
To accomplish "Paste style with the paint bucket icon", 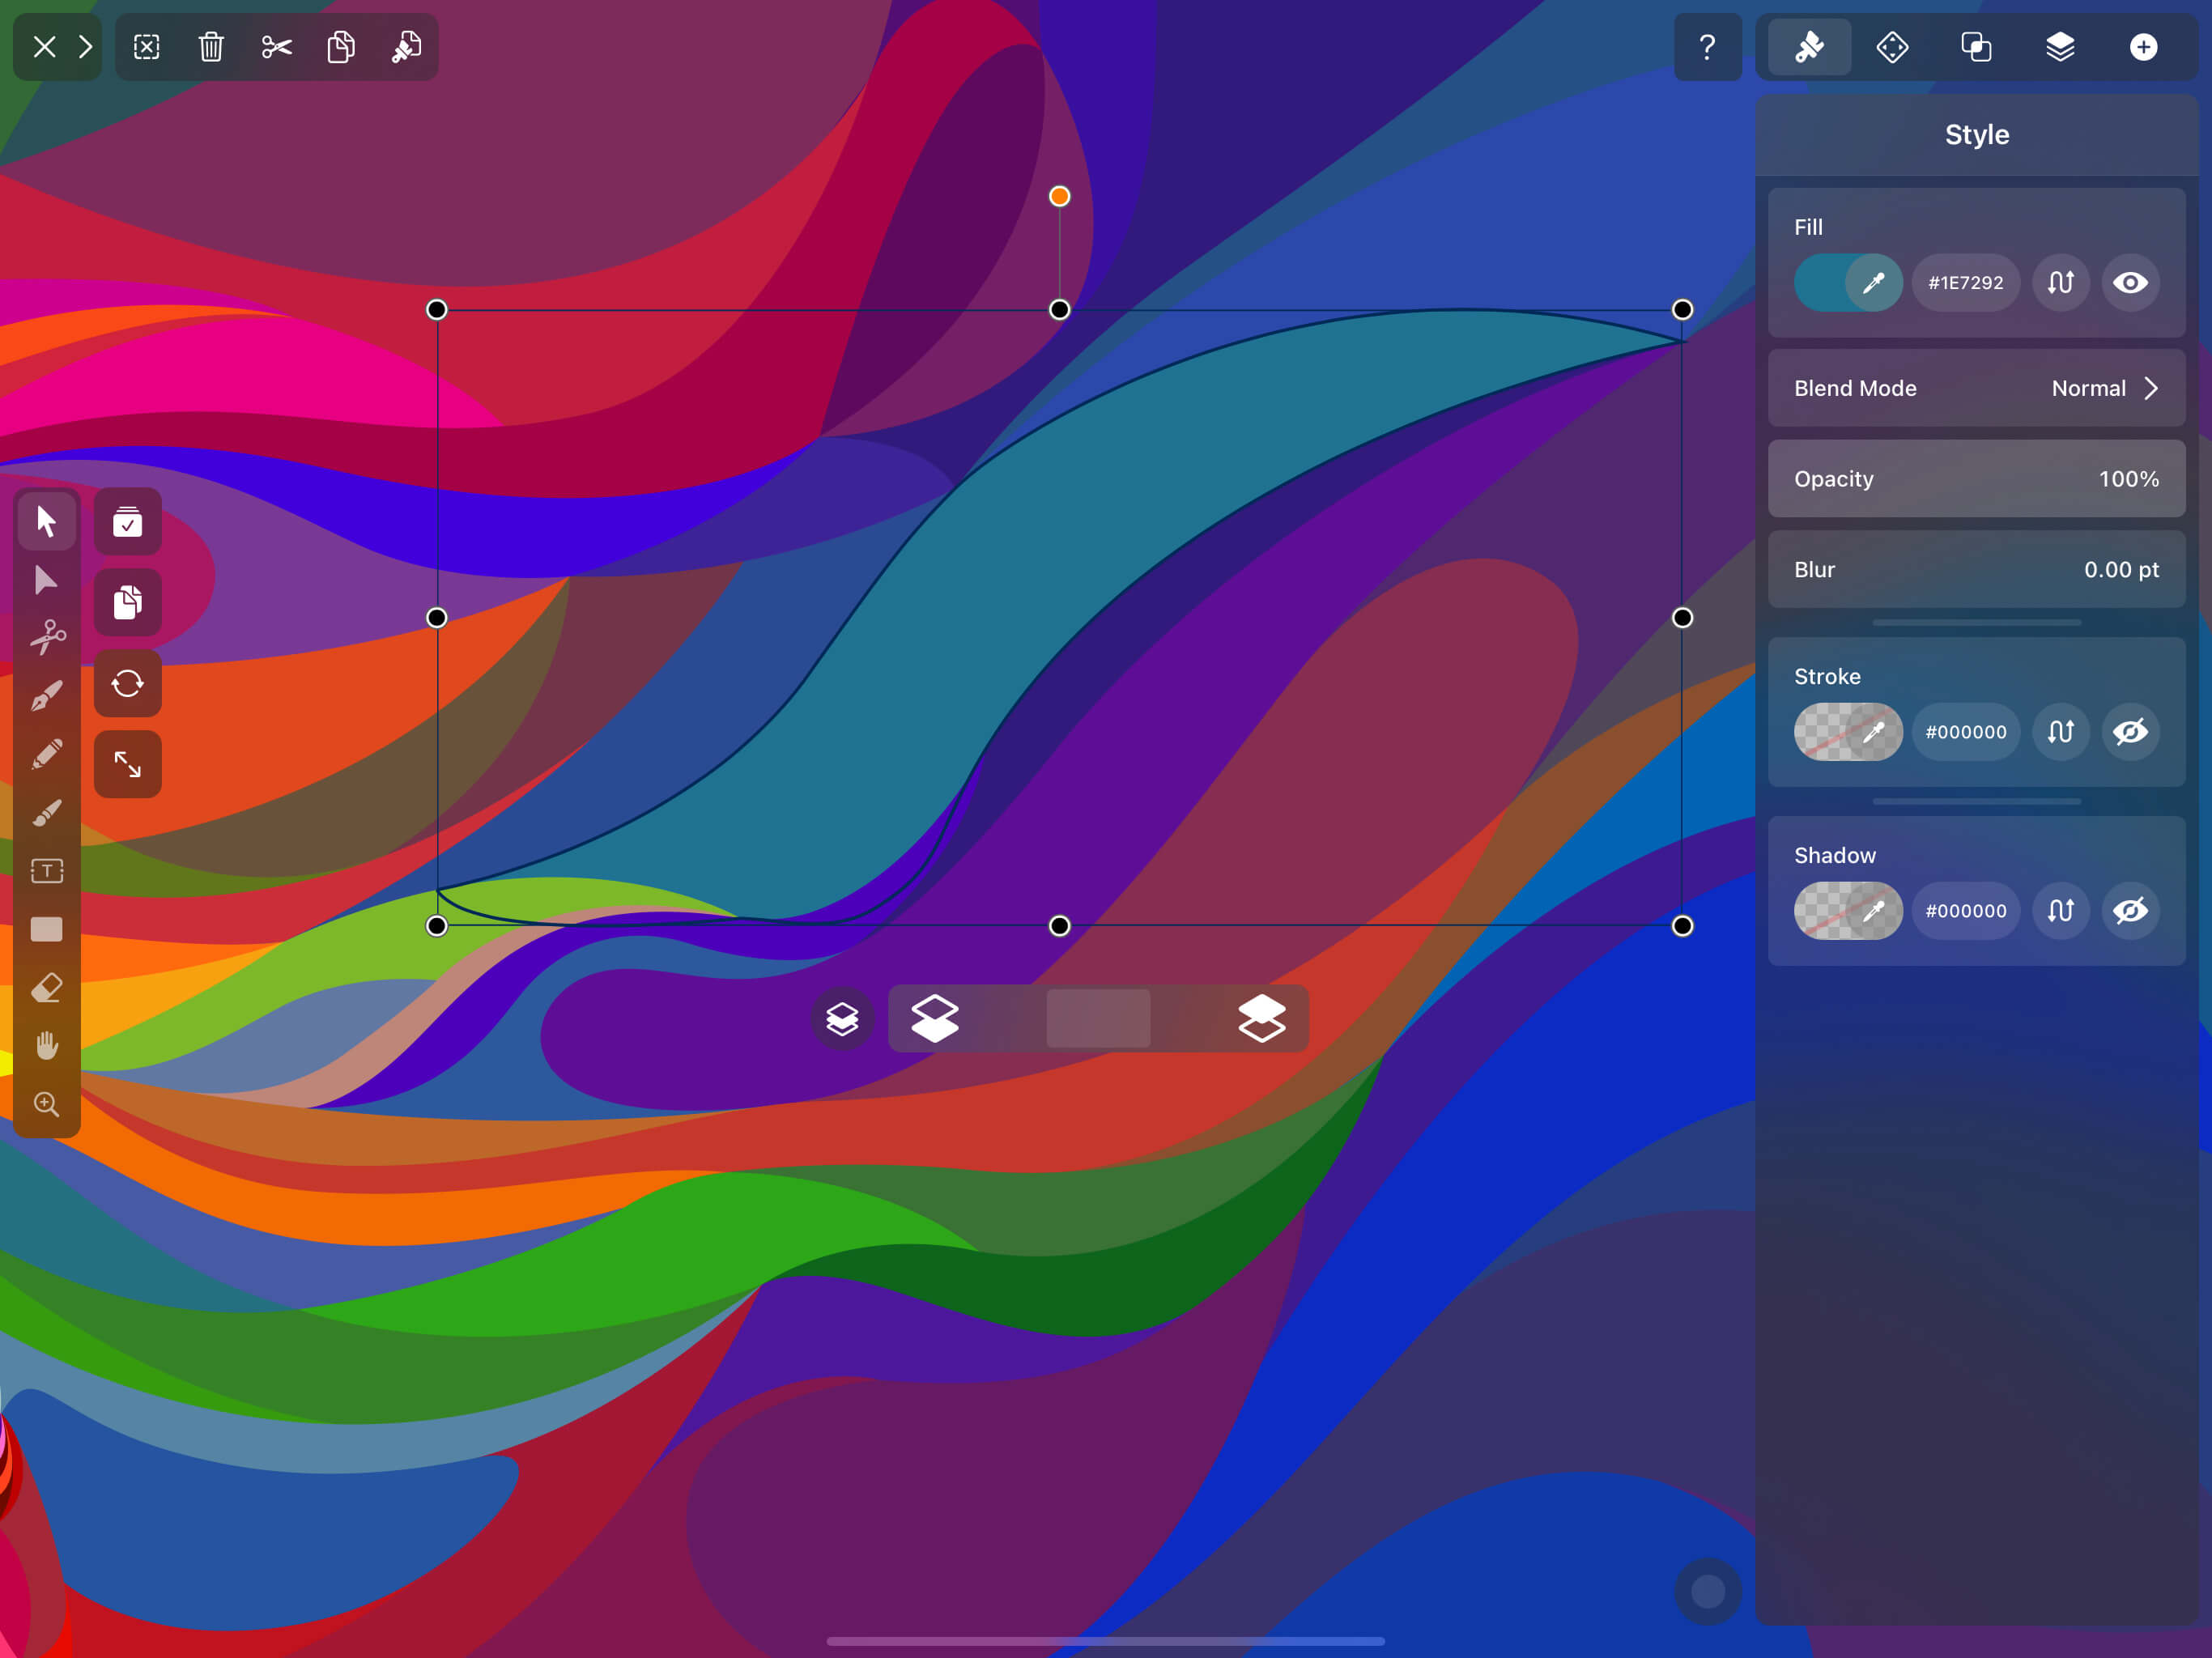I will pyautogui.click(x=406, y=47).
